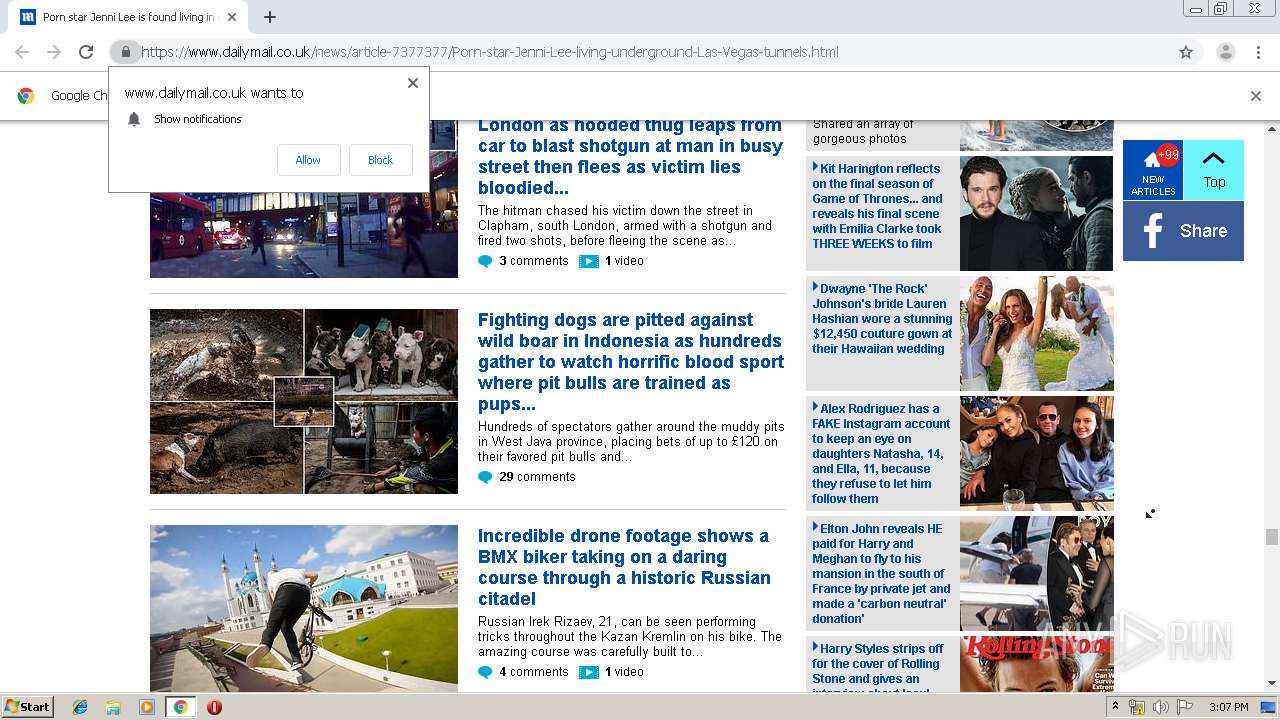The height and width of the screenshot is (720, 1280).
Task: View 3 comments on shotgun article
Action: click(533, 261)
